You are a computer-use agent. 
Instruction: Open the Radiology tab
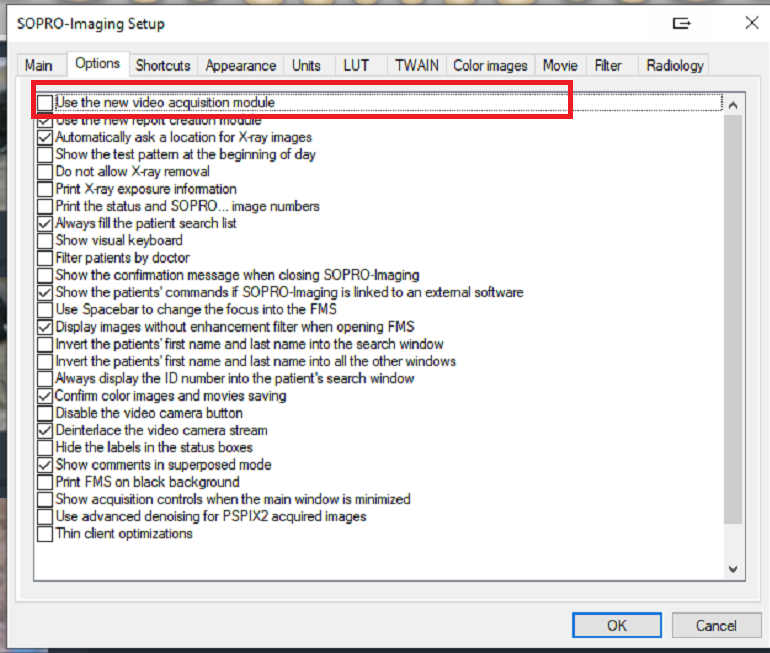pyautogui.click(x=675, y=65)
